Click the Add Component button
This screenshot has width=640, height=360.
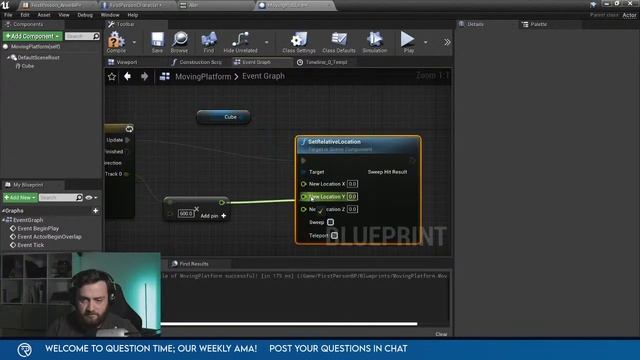33,36
